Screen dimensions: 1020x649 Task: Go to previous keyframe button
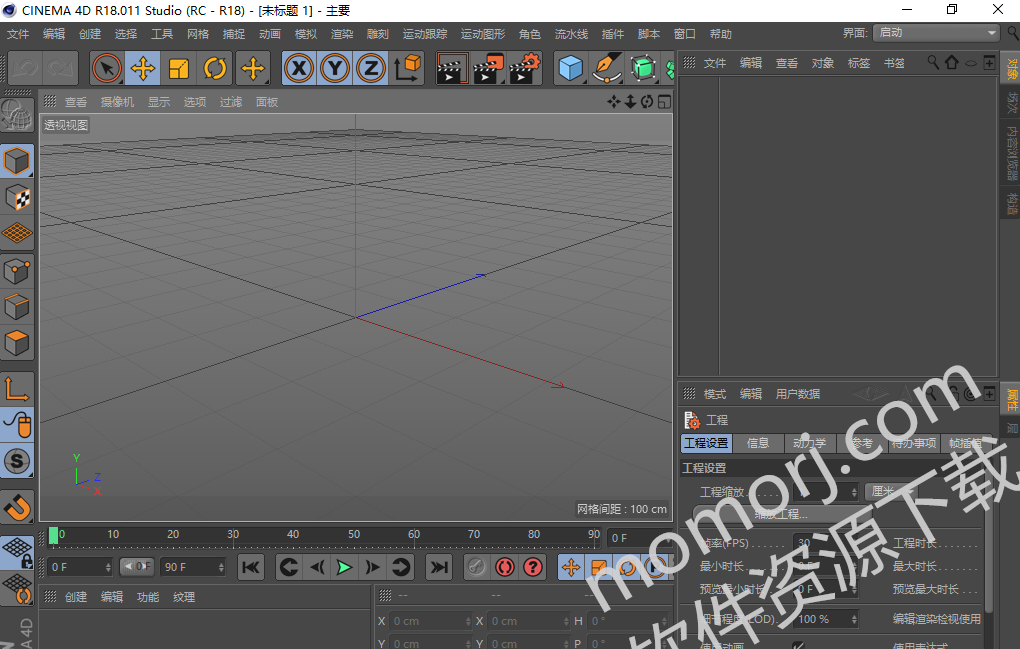(289, 568)
